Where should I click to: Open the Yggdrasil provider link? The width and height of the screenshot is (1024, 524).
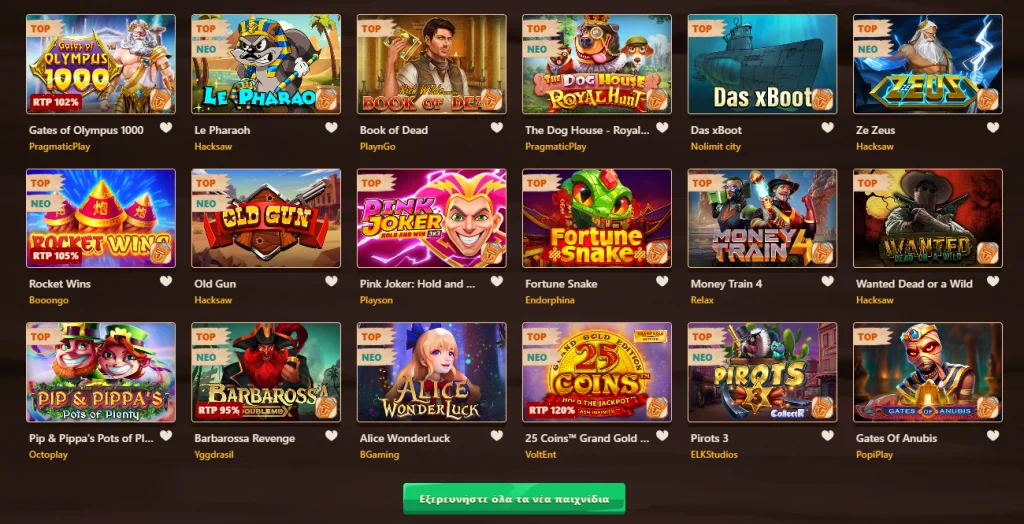(x=214, y=454)
